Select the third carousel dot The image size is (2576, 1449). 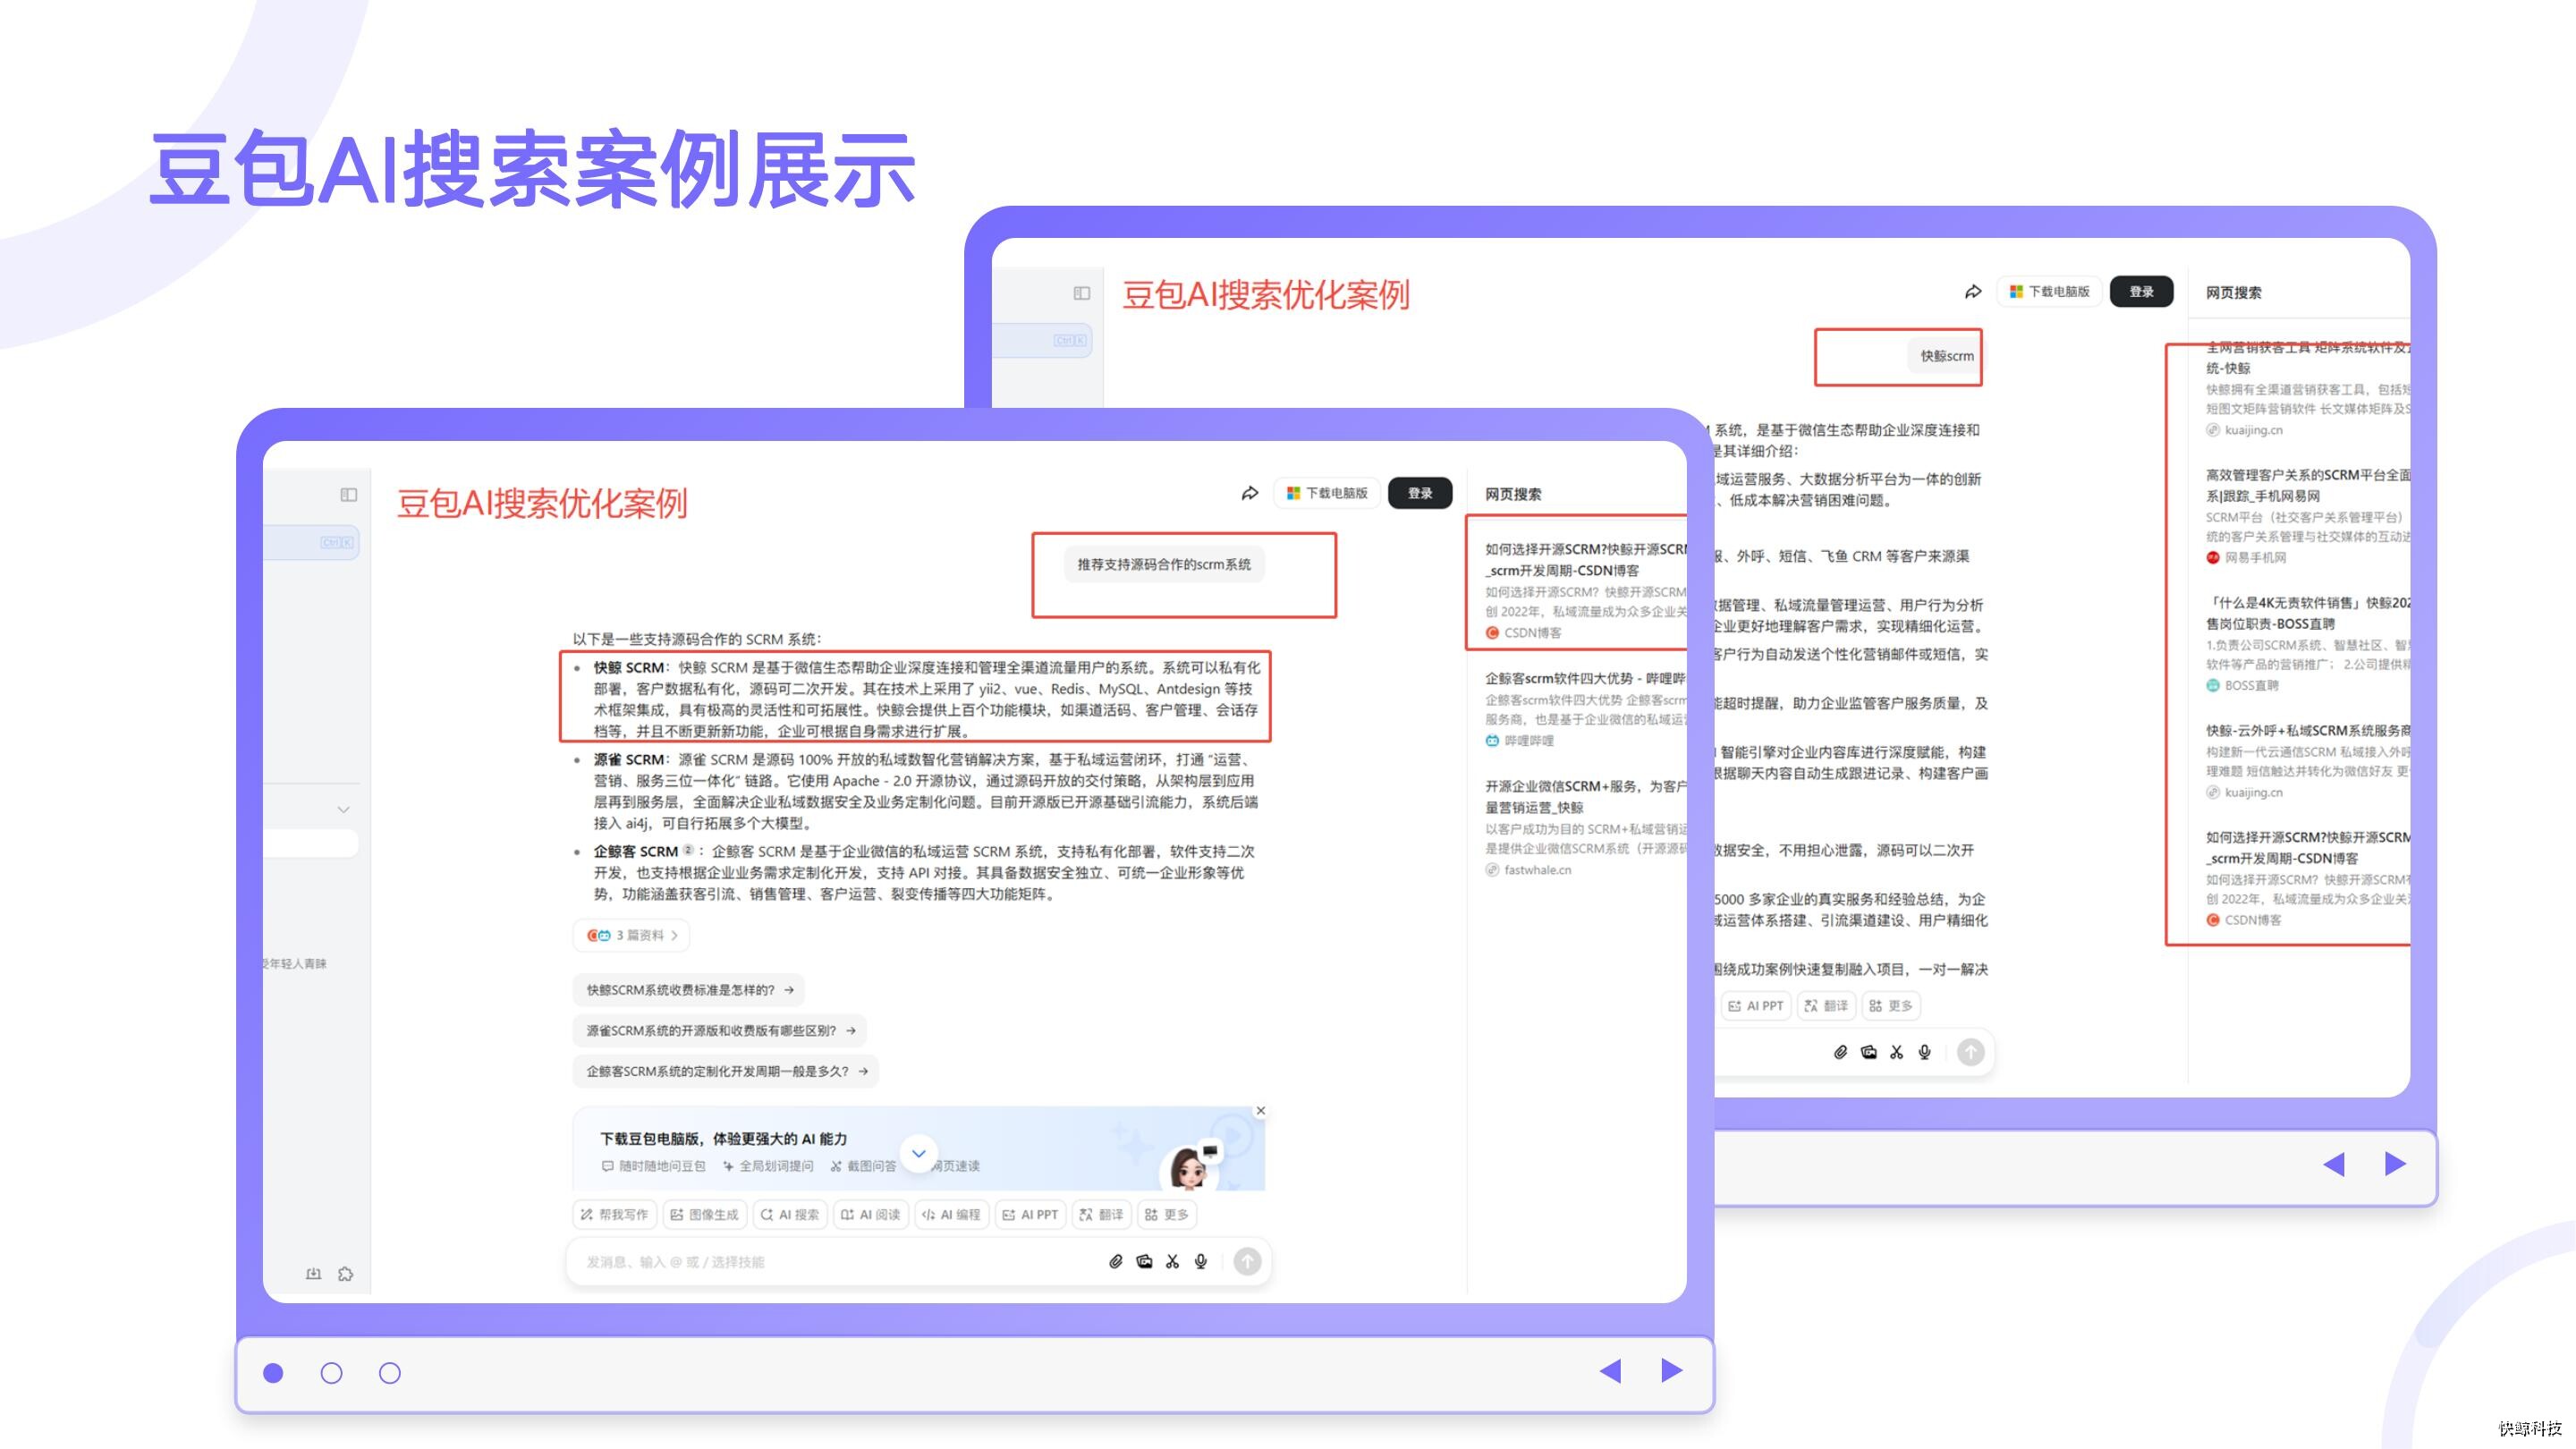pyautogui.click(x=390, y=1373)
